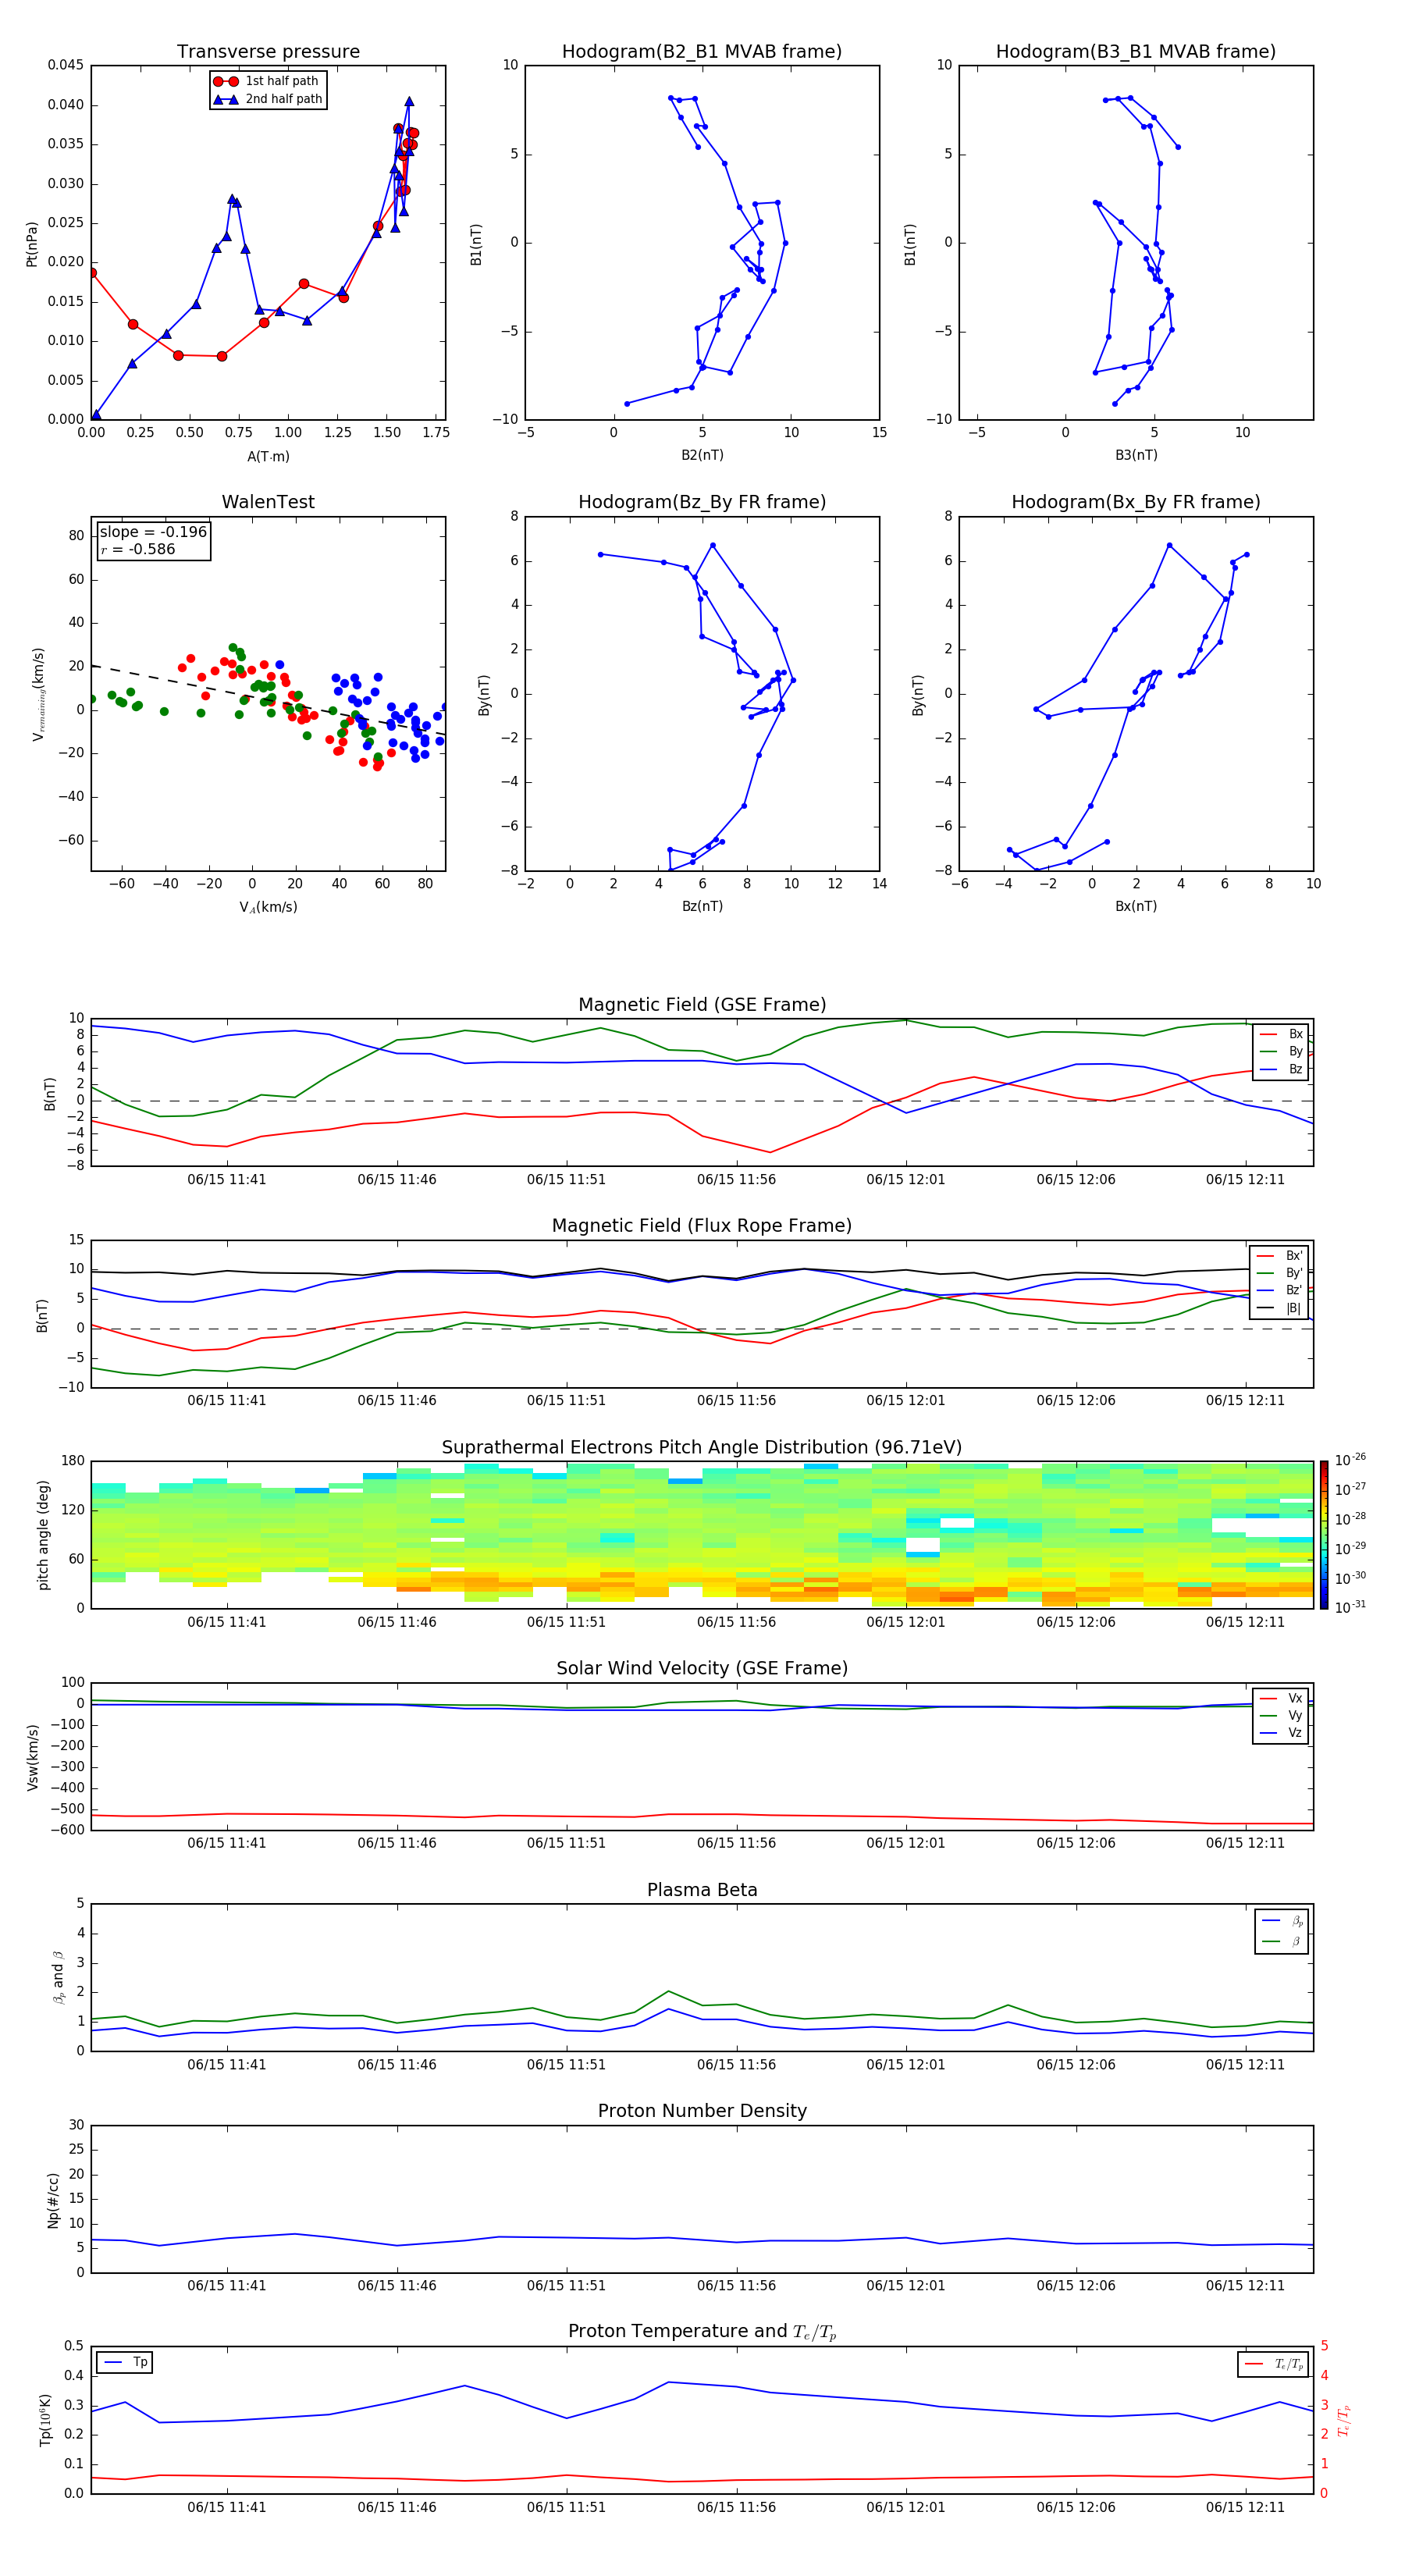
Task: Click the 'Magnetic Field (GSE Frame)' title
Action: click(702, 1005)
